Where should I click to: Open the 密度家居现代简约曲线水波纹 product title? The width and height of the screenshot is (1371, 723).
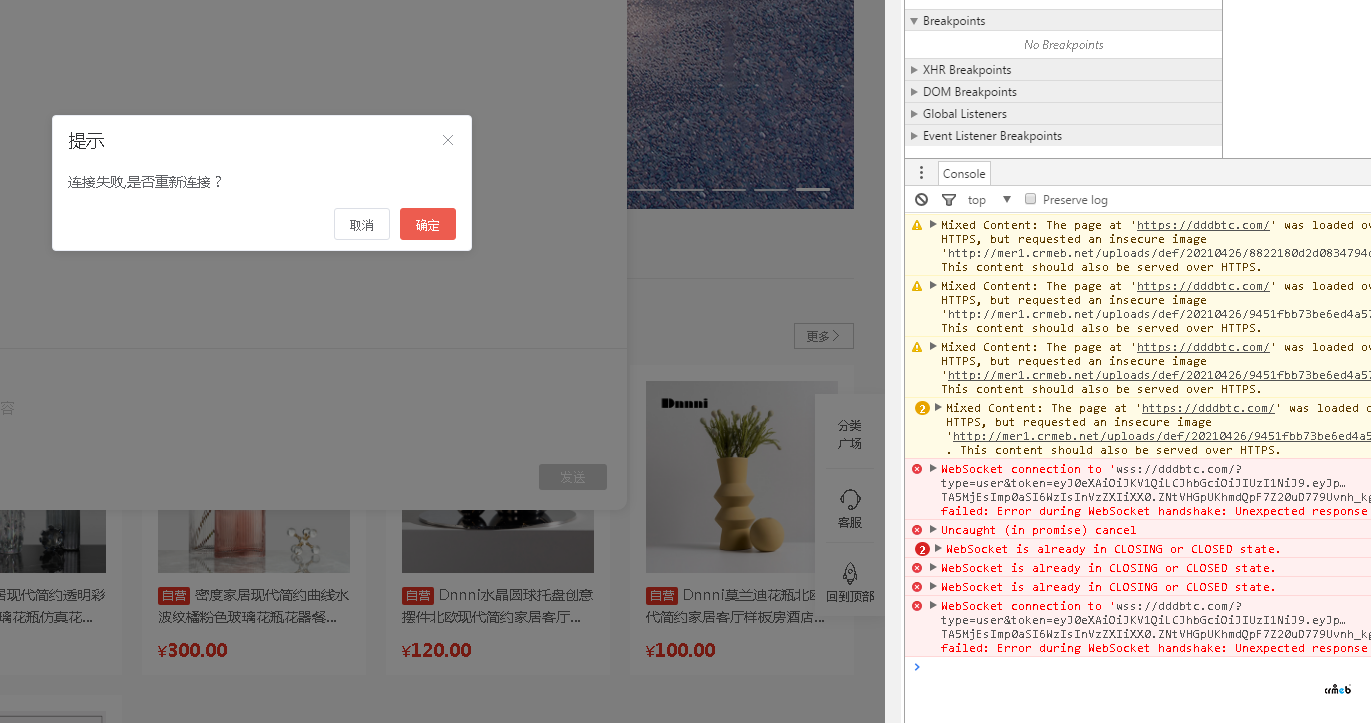pyautogui.click(x=254, y=606)
